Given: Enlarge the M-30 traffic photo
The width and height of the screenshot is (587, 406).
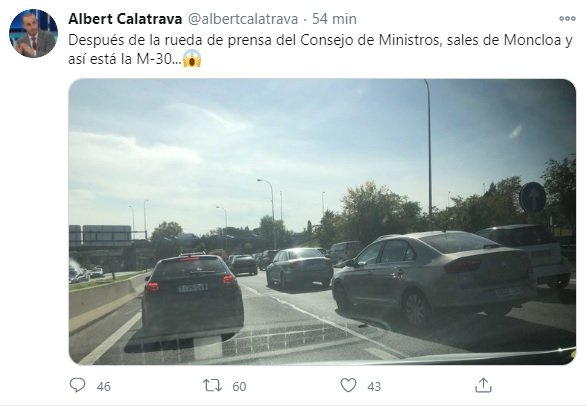Looking at the screenshot, I should pyautogui.click(x=322, y=222).
